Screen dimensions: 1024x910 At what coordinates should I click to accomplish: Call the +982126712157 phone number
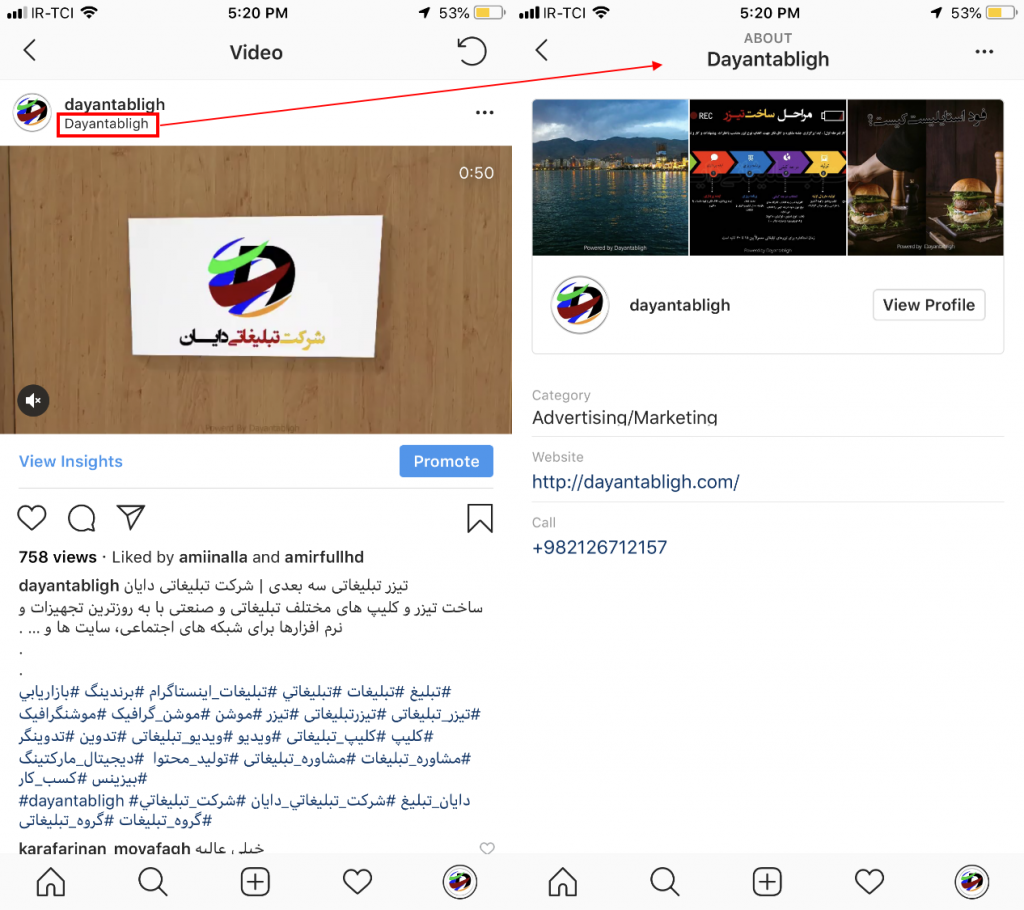coord(600,547)
